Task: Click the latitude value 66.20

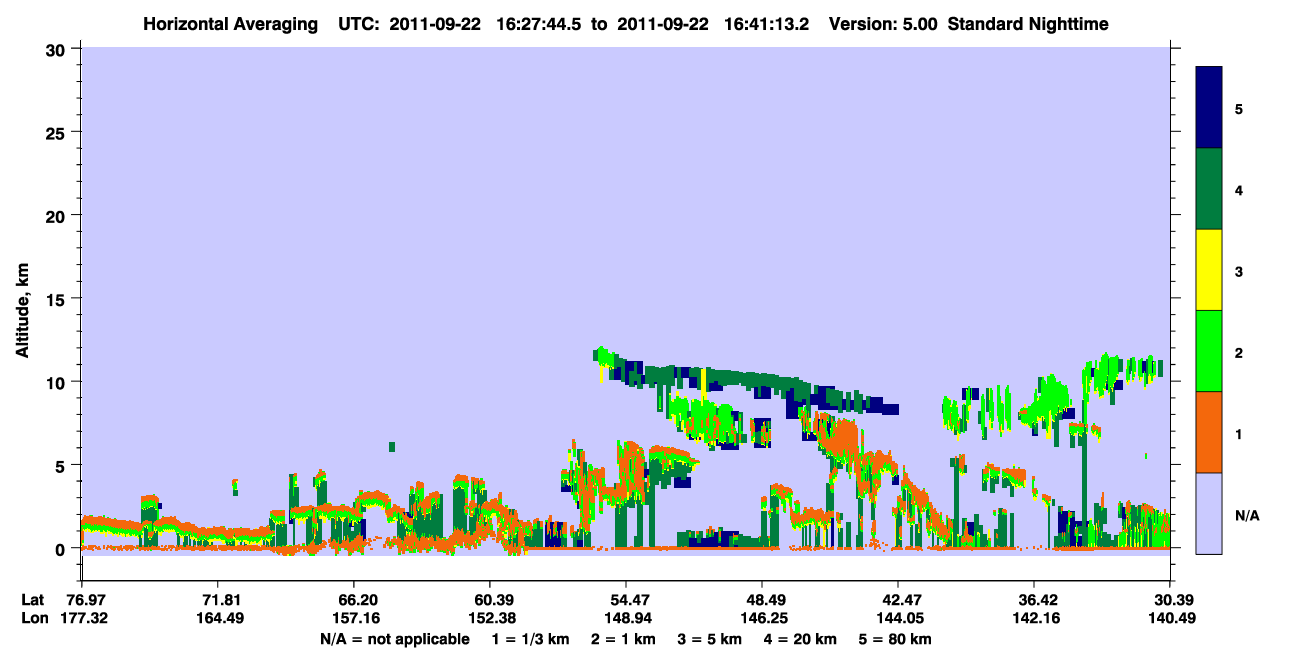Action: coord(354,600)
